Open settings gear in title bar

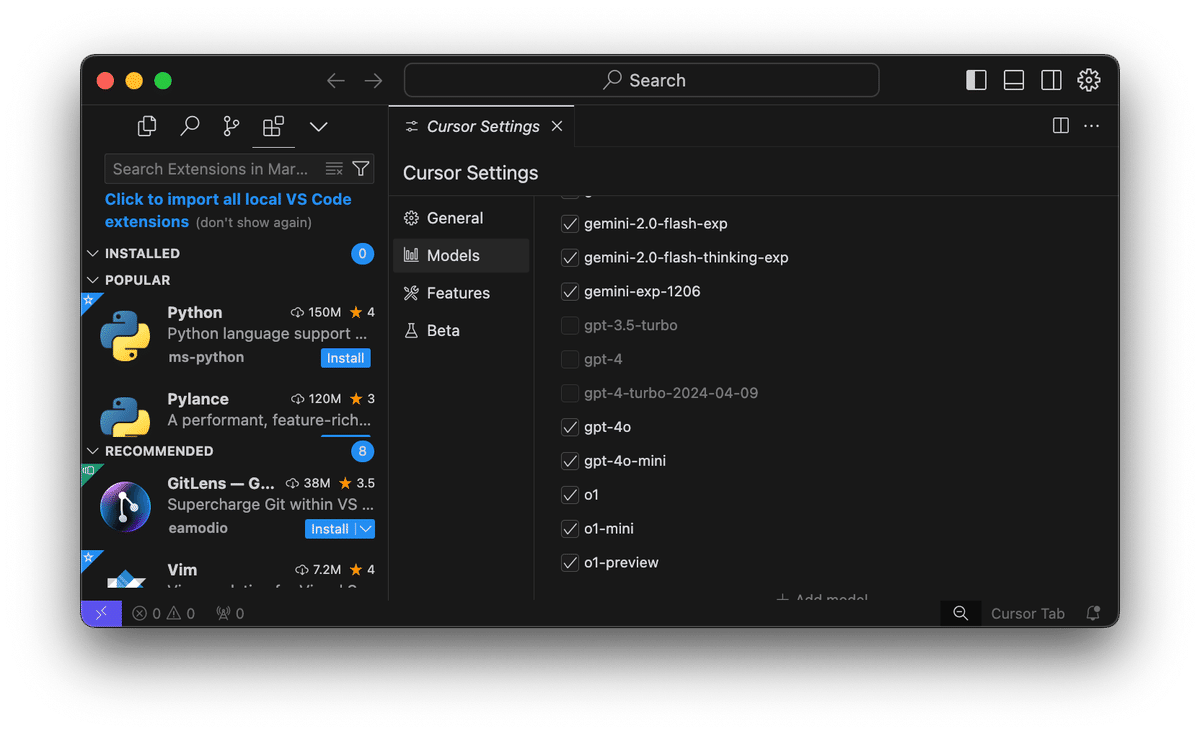click(x=1089, y=81)
